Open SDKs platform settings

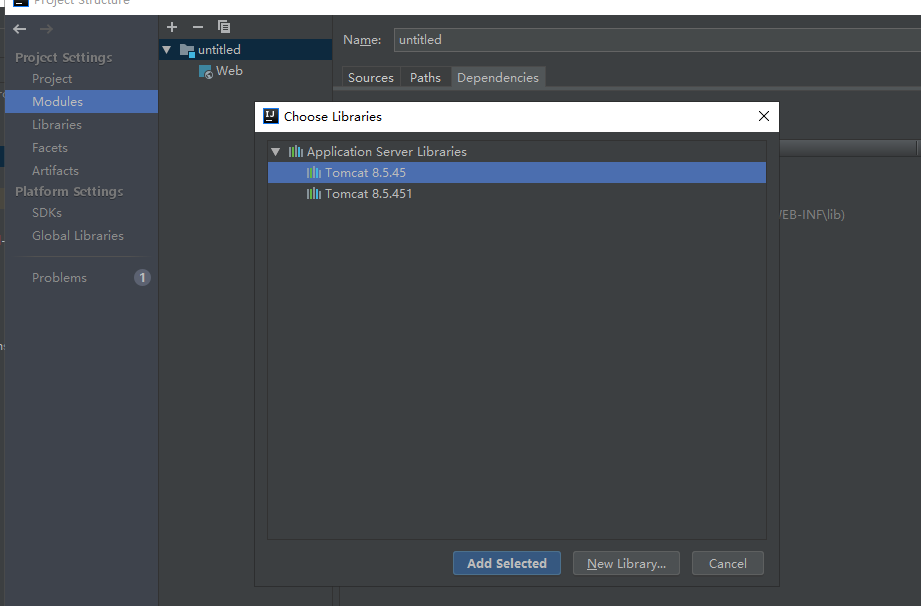tap(81, 213)
